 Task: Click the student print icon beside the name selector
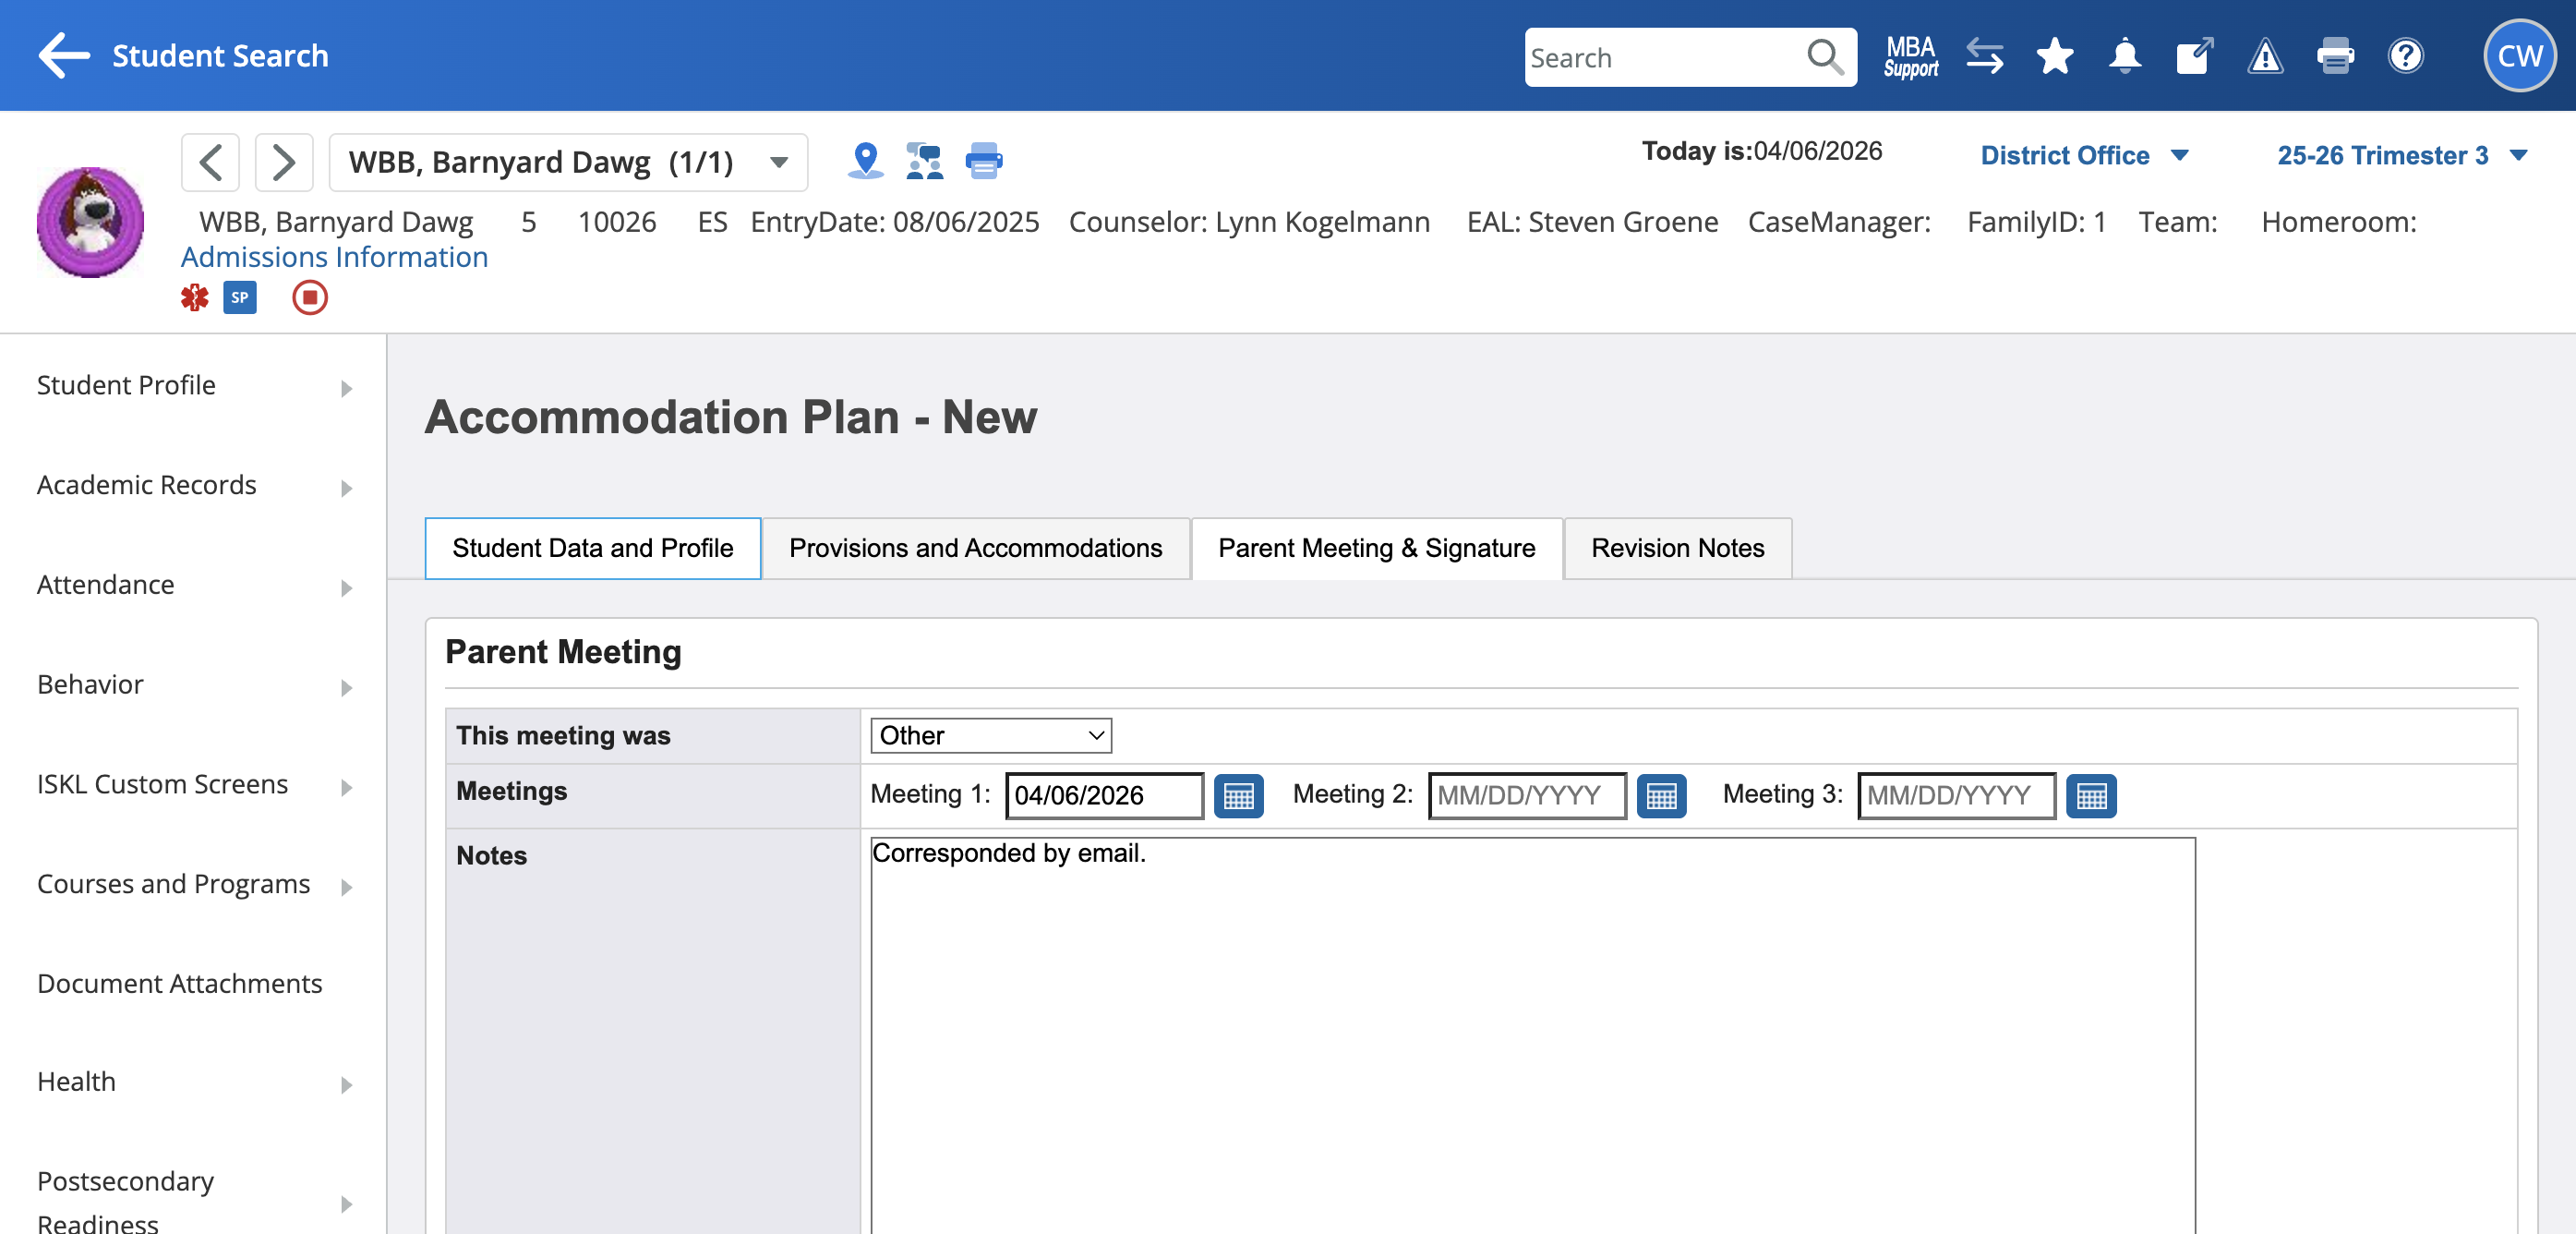(983, 160)
